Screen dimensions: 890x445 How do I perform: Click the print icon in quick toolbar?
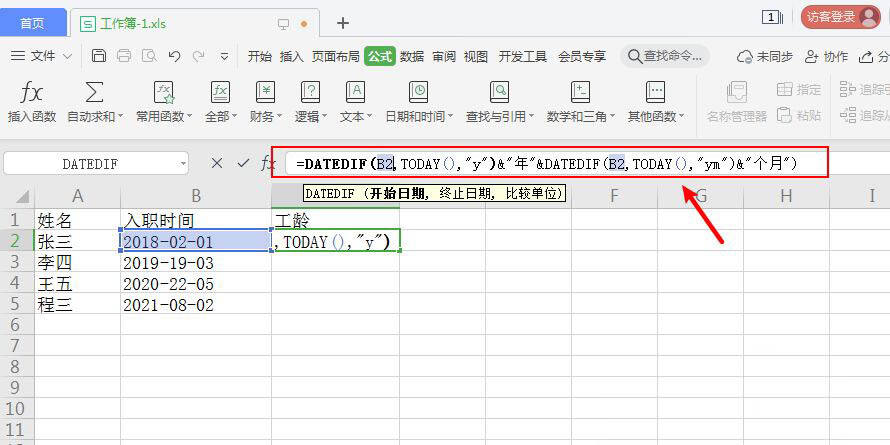[x=124, y=56]
